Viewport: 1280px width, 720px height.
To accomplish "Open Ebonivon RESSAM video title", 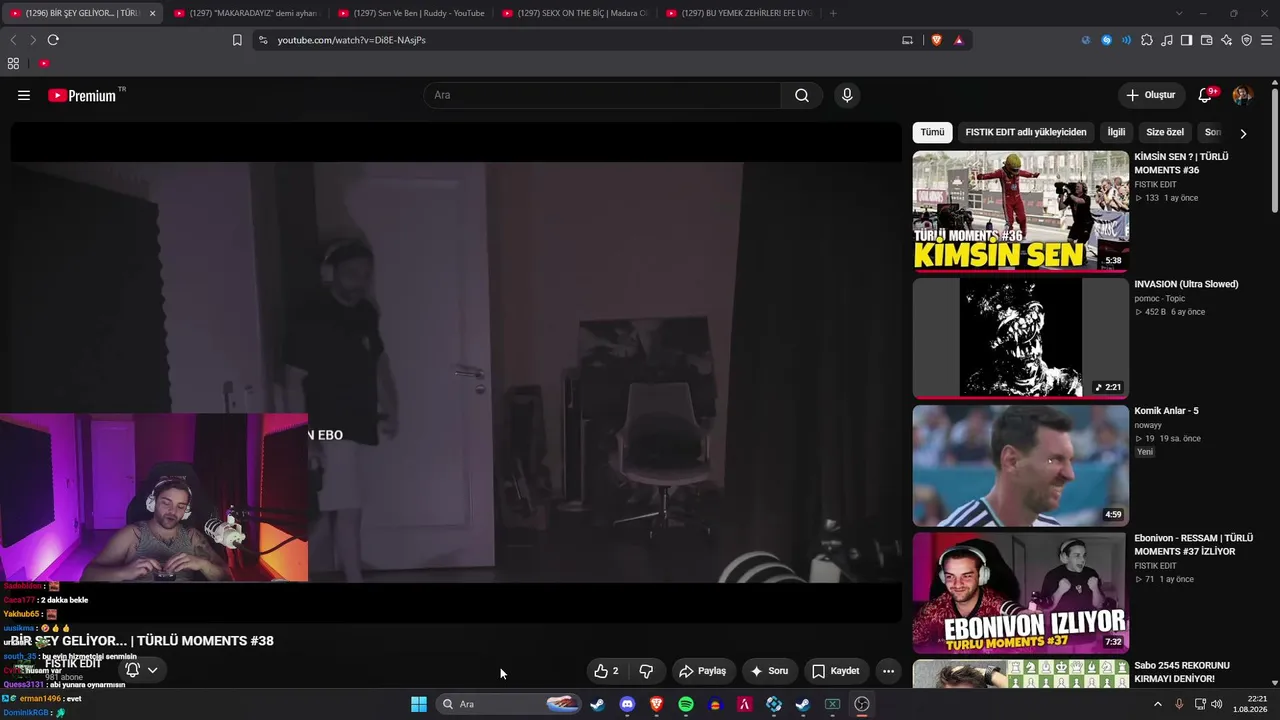I will 1193,545.
